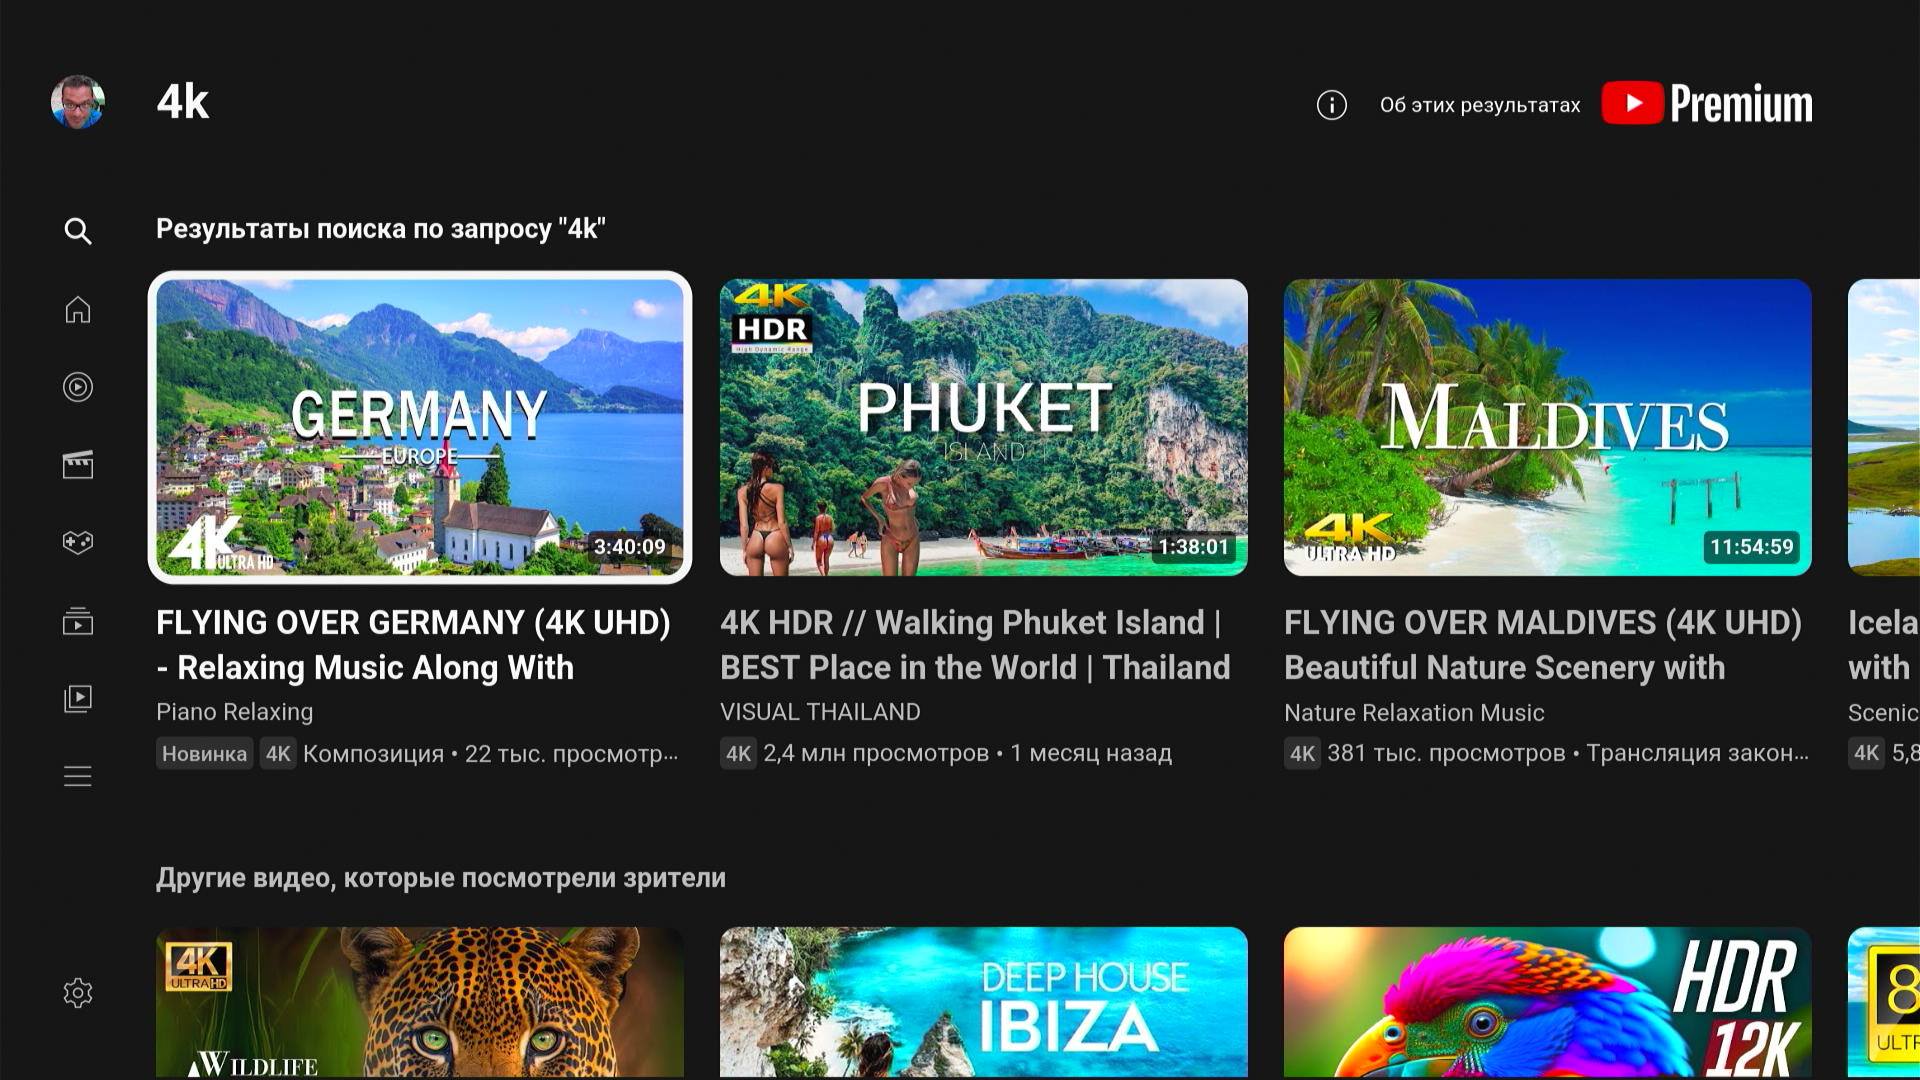Screen dimensions: 1920x1080
Task: Click the FLYING OVER MALDIVES title text
Action: click(x=1542, y=644)
